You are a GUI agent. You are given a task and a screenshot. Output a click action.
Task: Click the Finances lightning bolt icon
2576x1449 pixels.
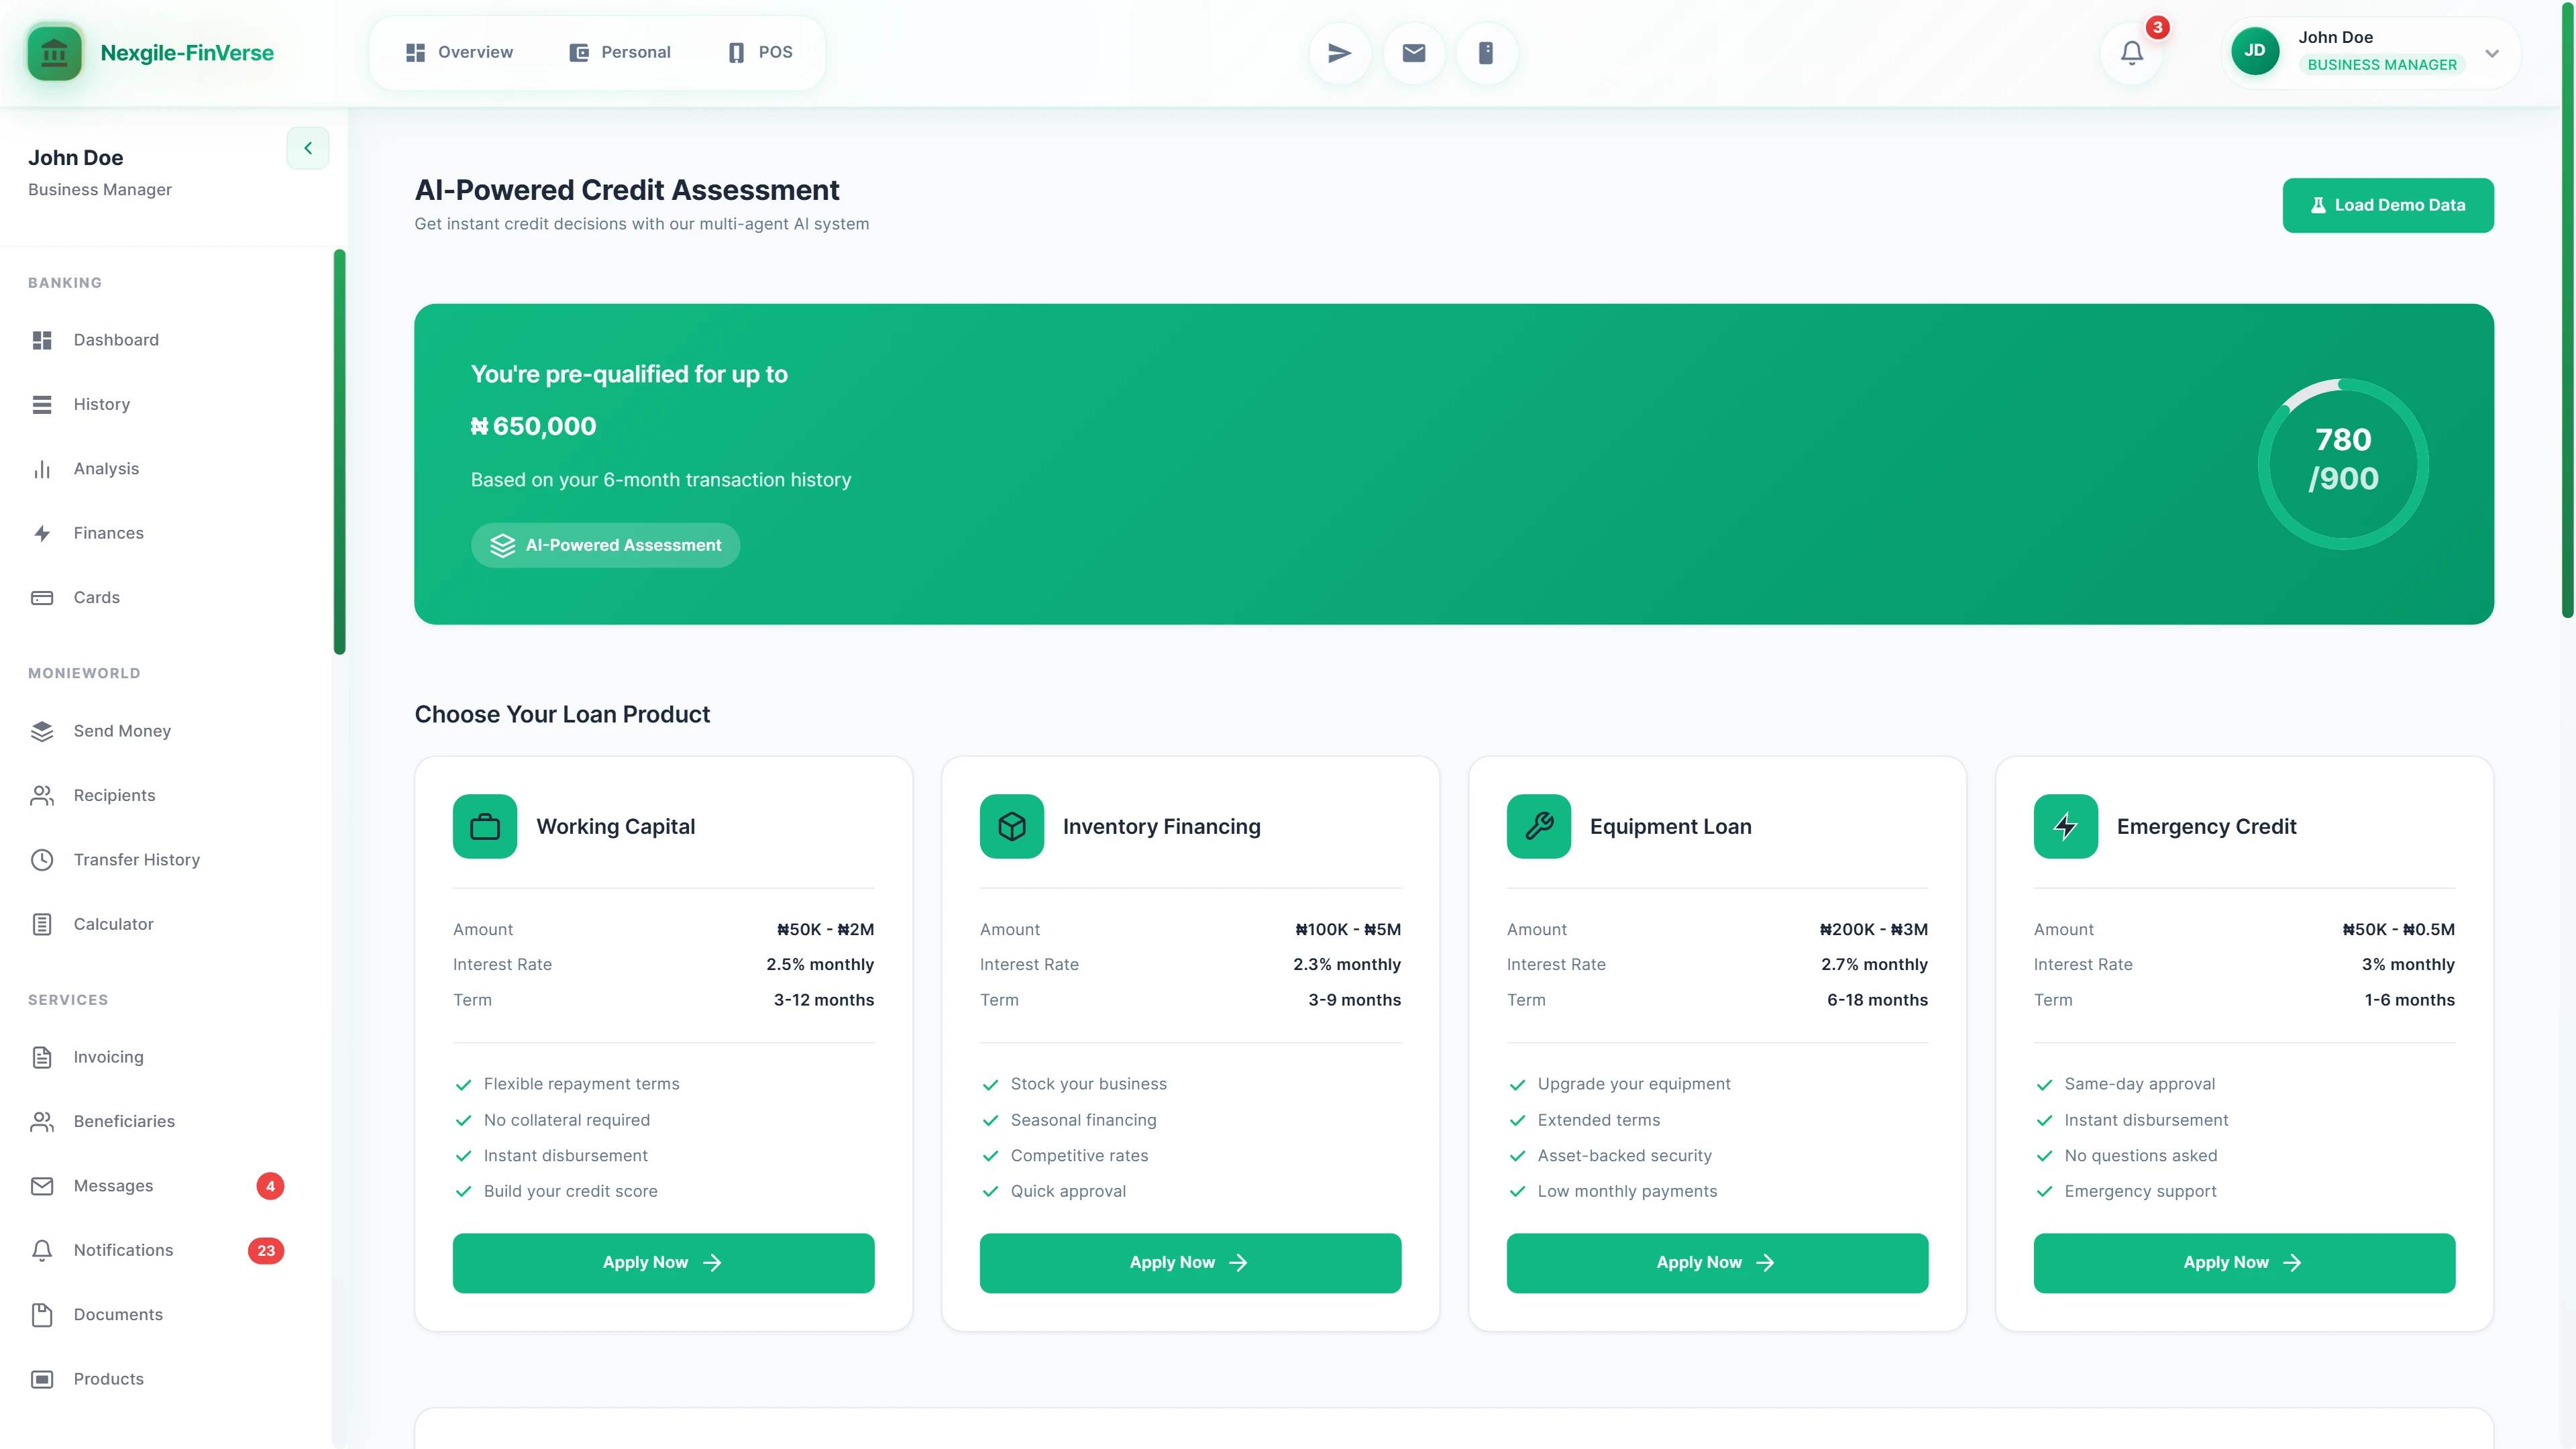[42, 533]
